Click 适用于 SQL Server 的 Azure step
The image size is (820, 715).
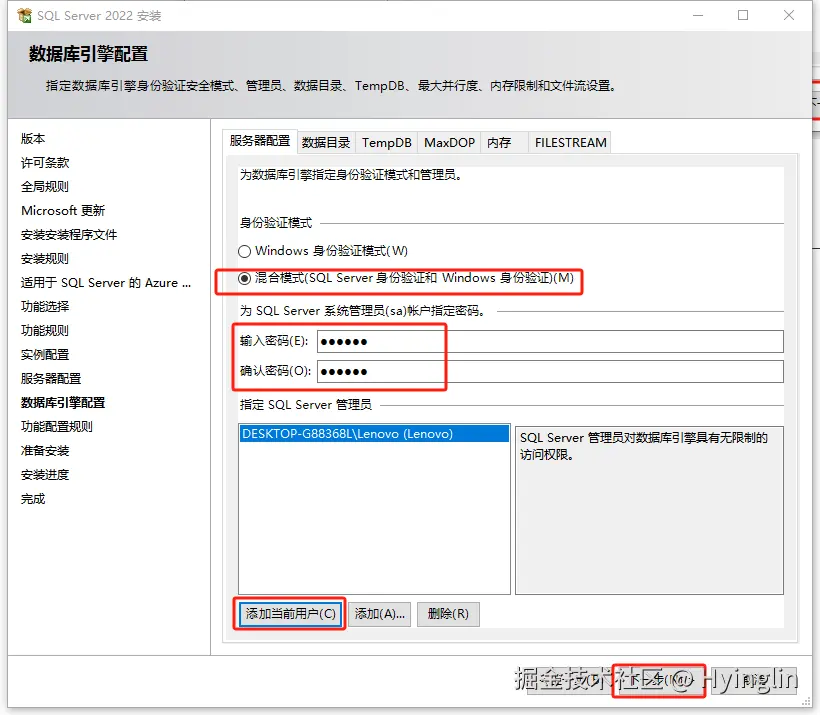click(106, 283)
